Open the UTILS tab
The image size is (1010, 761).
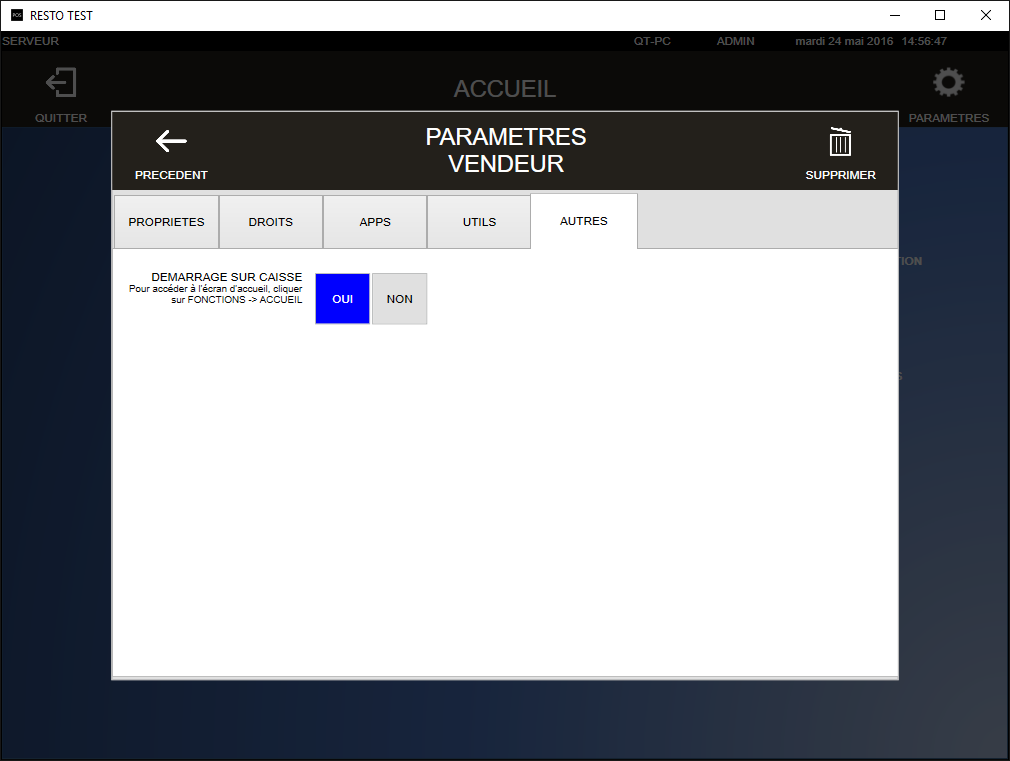479,222
